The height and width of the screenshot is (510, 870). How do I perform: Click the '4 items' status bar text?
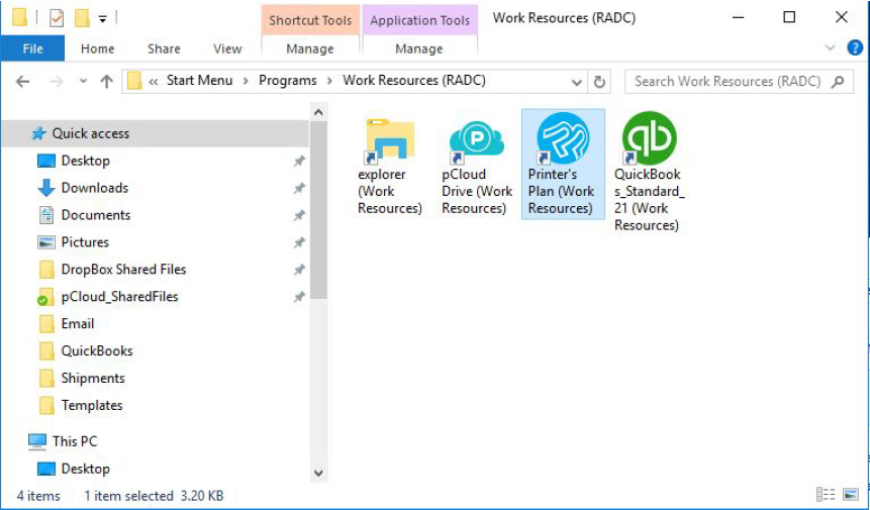point(38,496)
